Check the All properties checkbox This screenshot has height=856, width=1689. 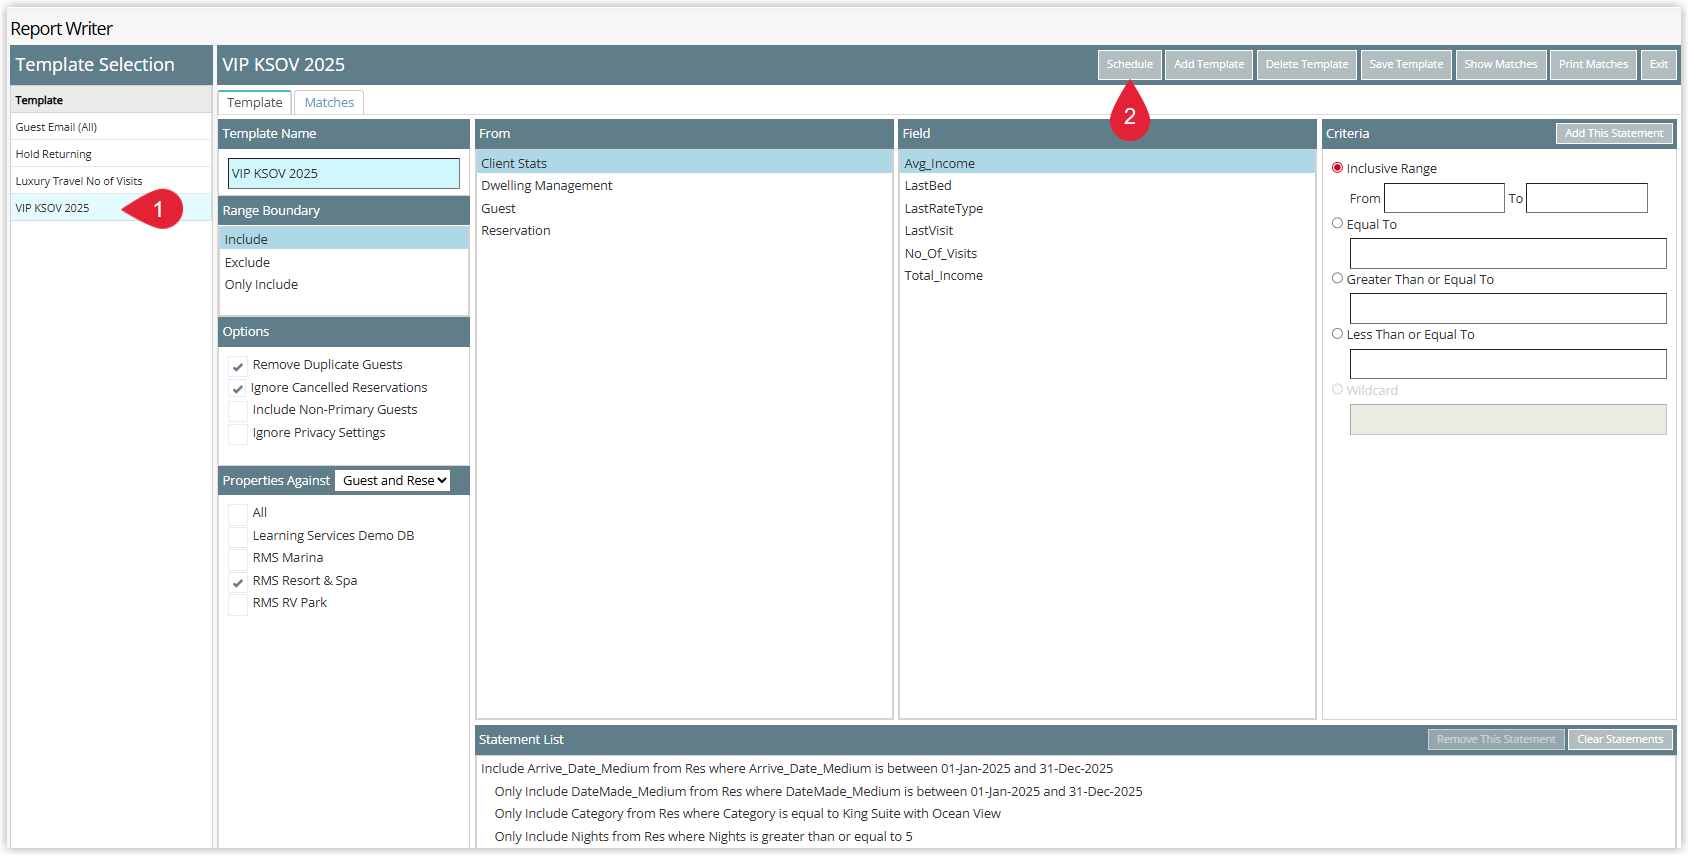tap(238, 514)
